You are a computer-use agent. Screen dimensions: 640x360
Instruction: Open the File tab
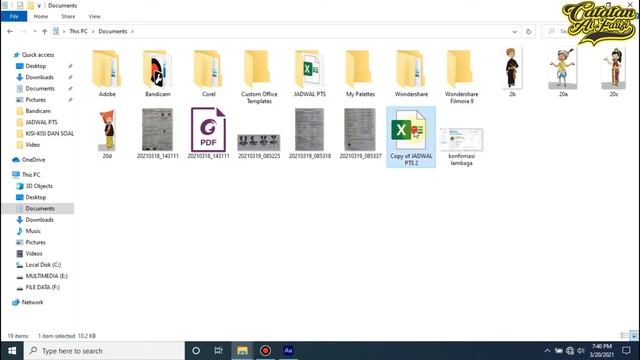(x=14, y=16)
